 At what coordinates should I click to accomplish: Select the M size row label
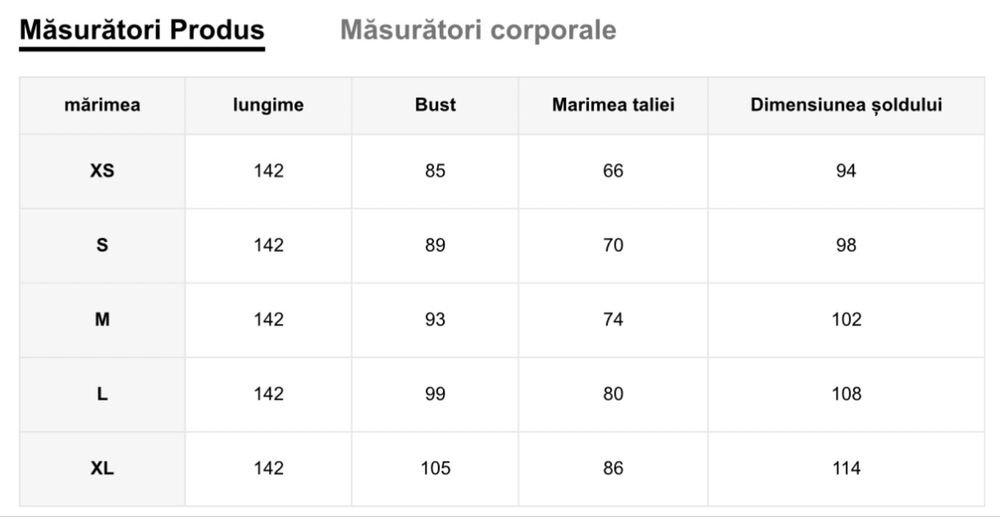click(102, 320)
